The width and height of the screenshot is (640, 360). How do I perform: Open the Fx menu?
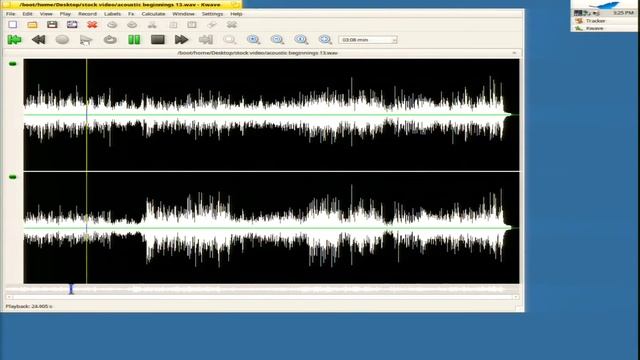[x=131, y=14]
